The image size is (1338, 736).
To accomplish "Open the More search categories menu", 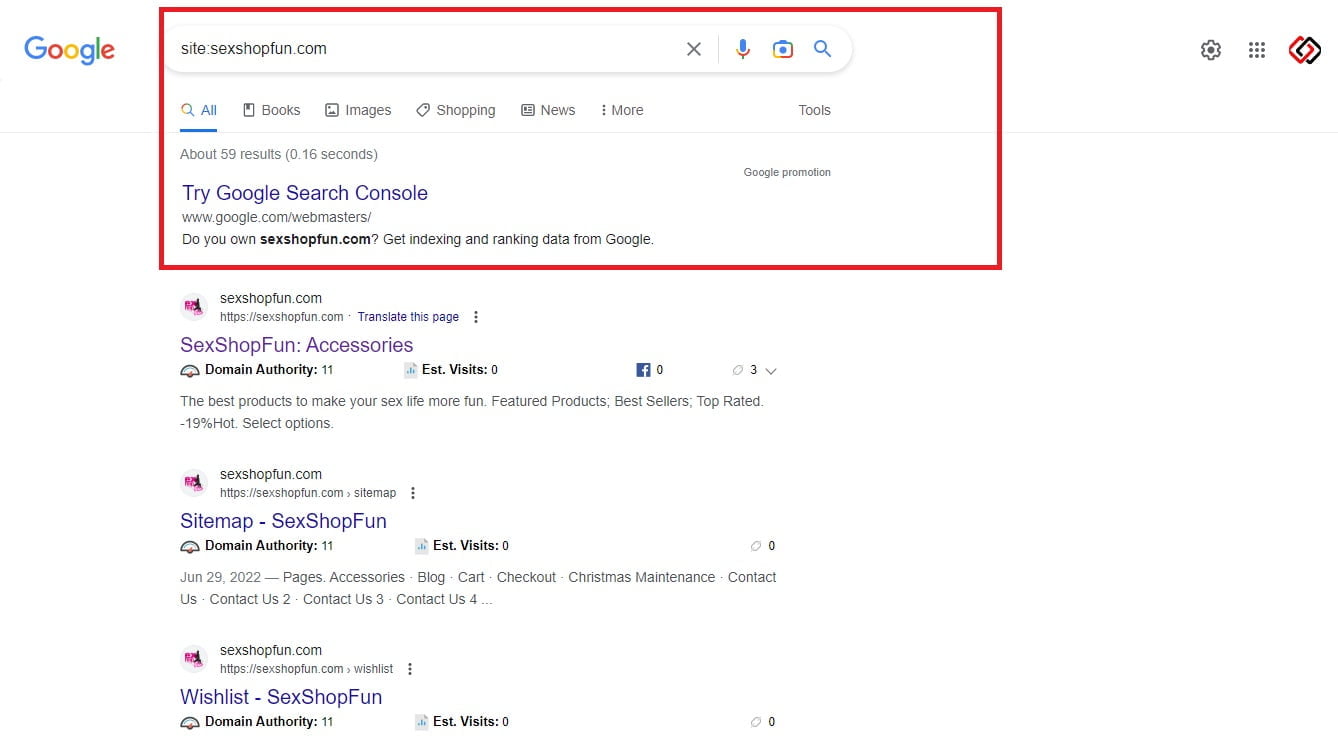I will coord(622,110).
